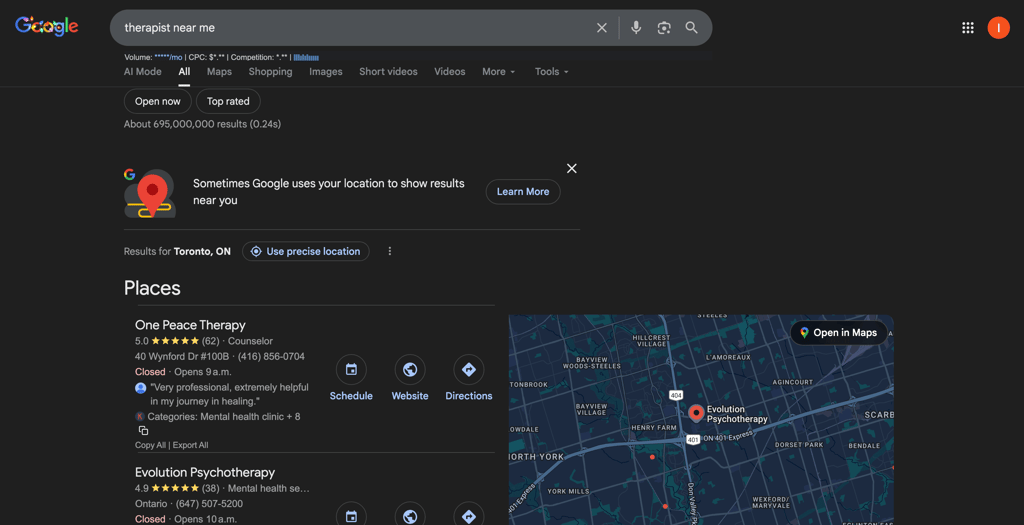1024x525 pixels.
Task: Click the search volume link under search bar
Action: pos(168,57)
